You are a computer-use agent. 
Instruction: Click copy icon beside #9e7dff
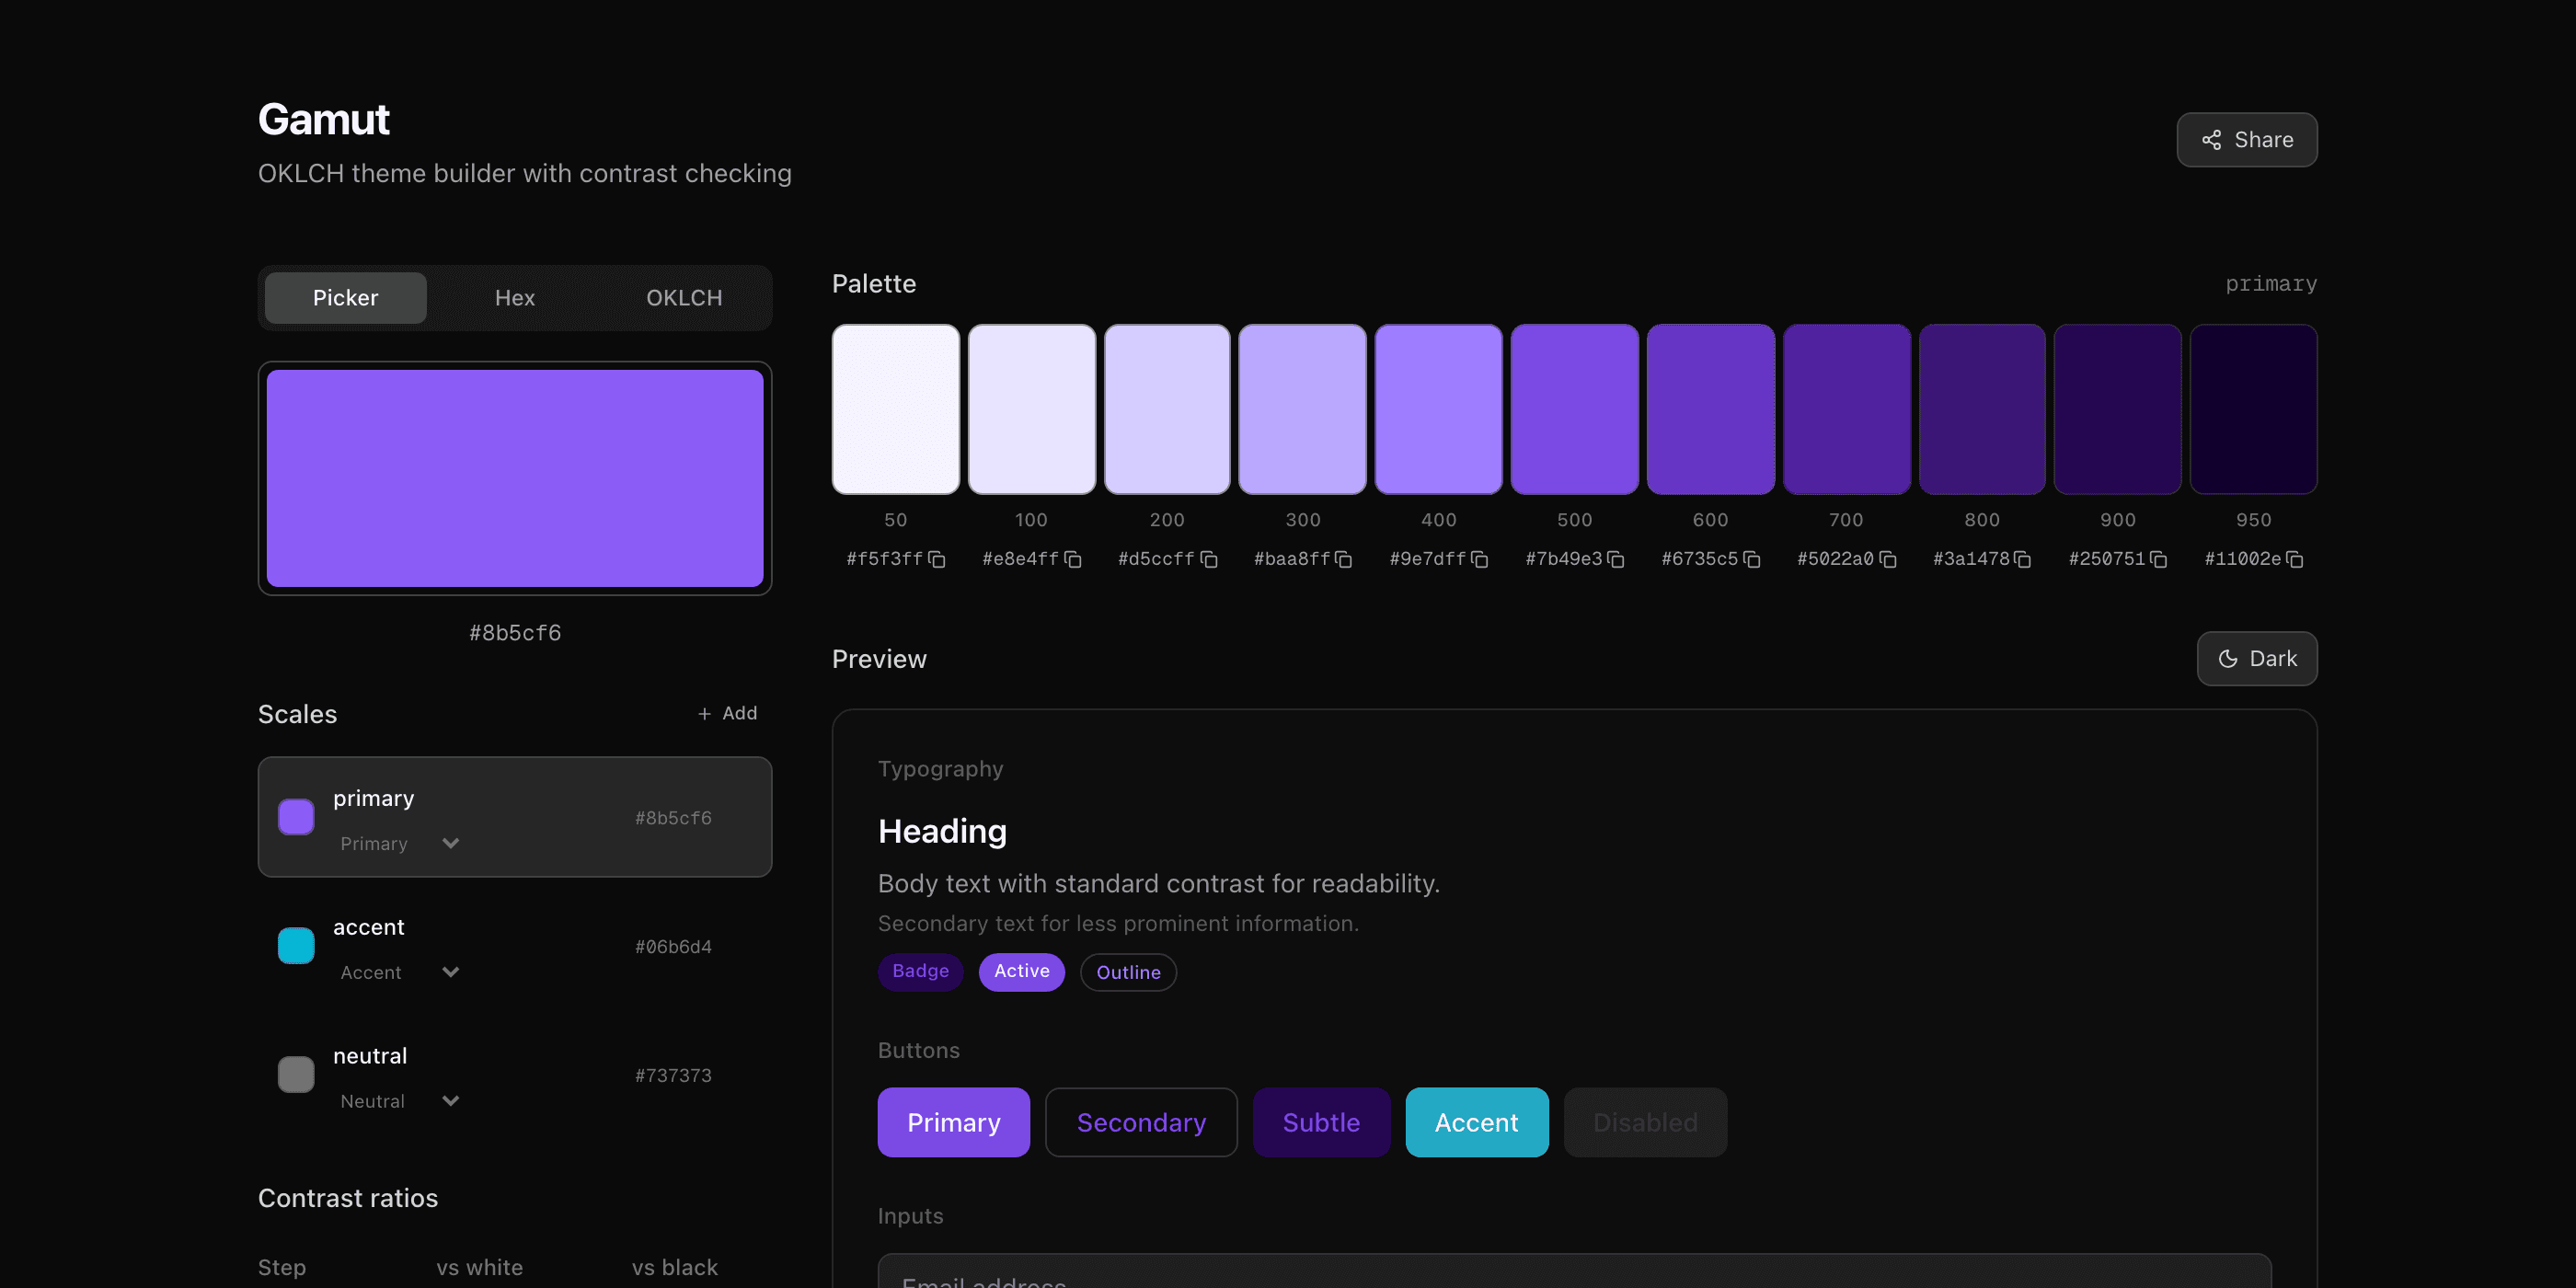[1480, 559]
